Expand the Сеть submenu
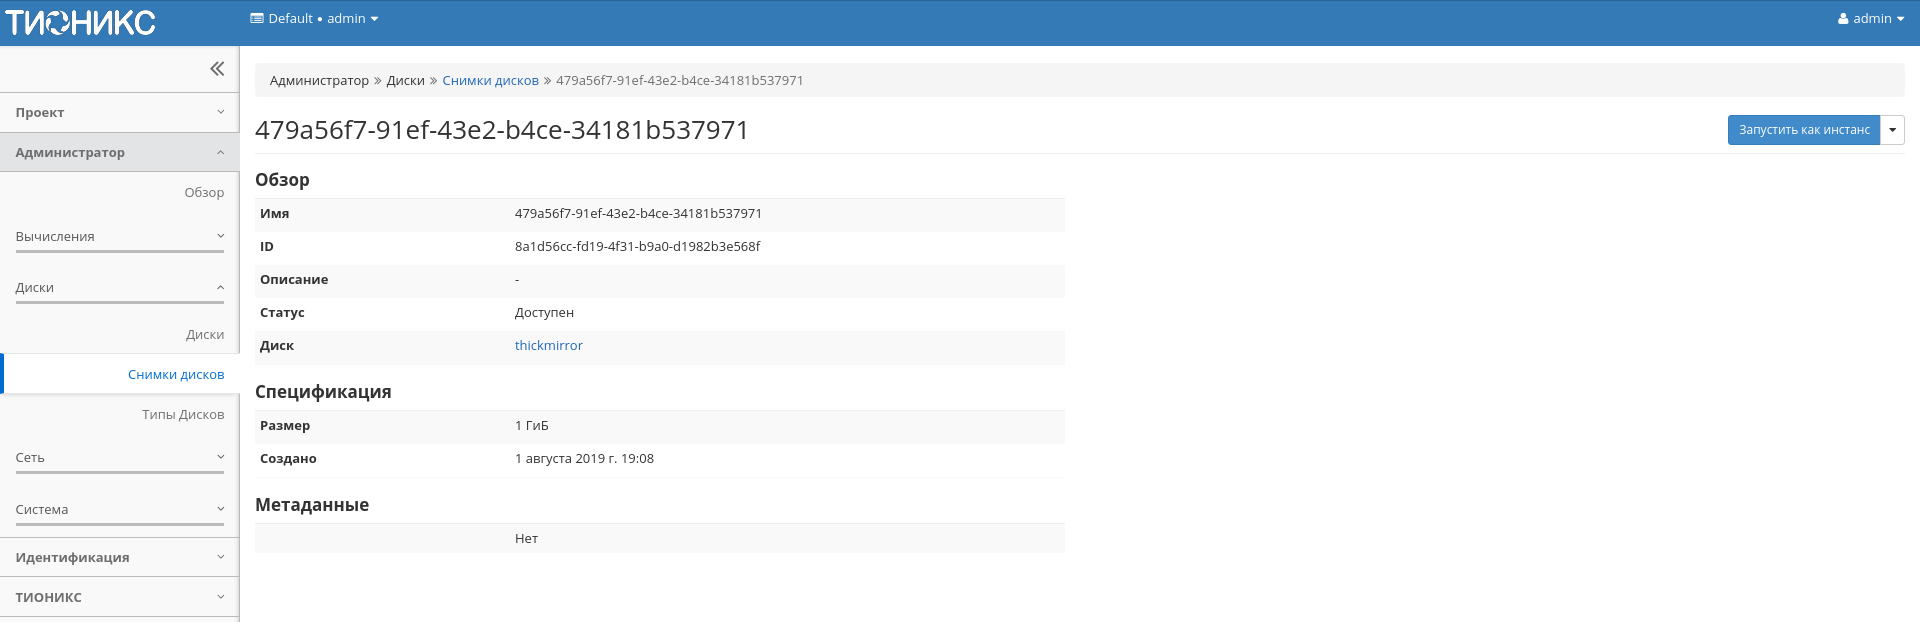The image size is (1920, 622). [x=119, y=458]
